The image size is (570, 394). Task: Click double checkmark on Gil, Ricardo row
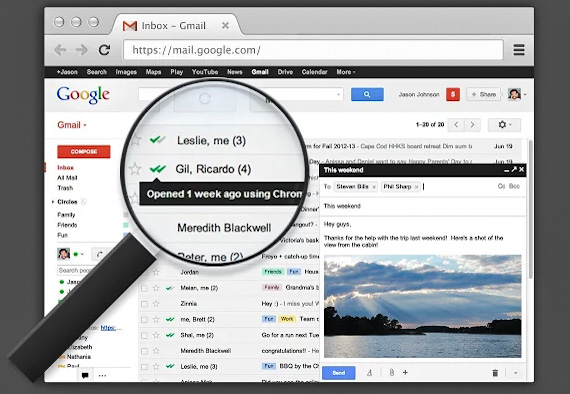pos(158,169)
